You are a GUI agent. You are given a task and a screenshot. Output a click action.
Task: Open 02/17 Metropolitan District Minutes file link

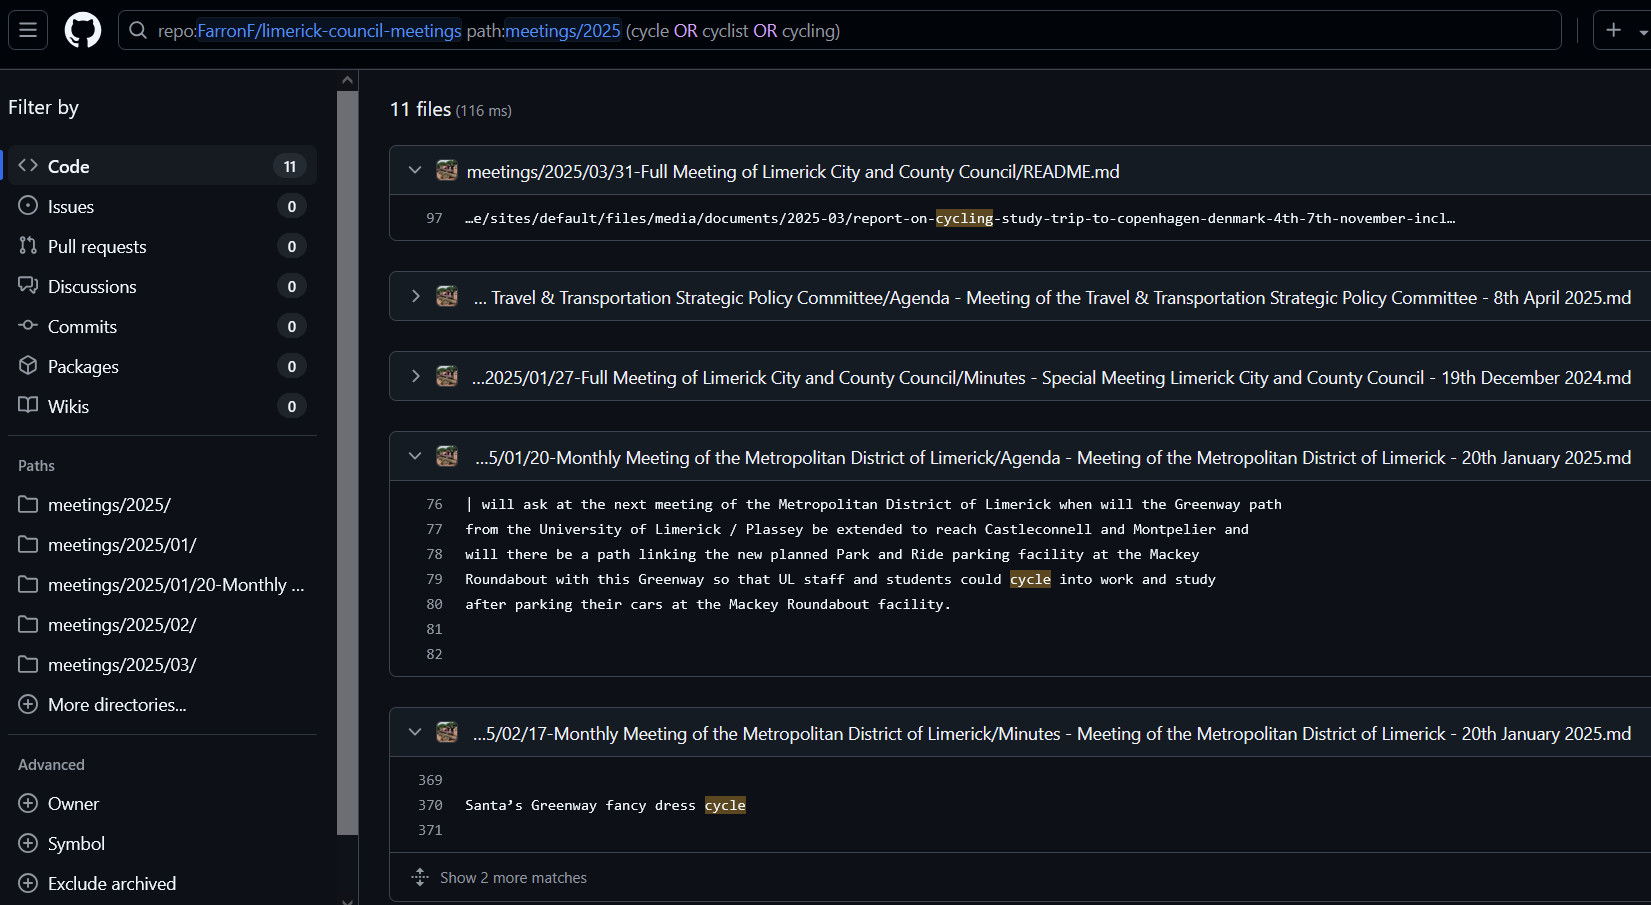click(1052, 734)
